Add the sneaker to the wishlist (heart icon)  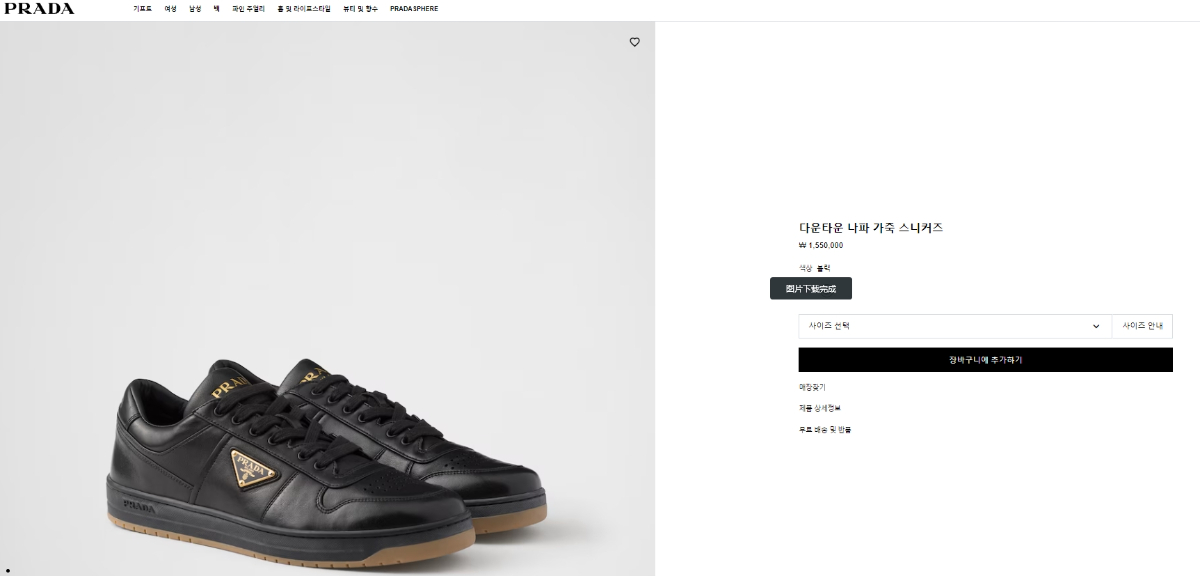click(634, 42)
